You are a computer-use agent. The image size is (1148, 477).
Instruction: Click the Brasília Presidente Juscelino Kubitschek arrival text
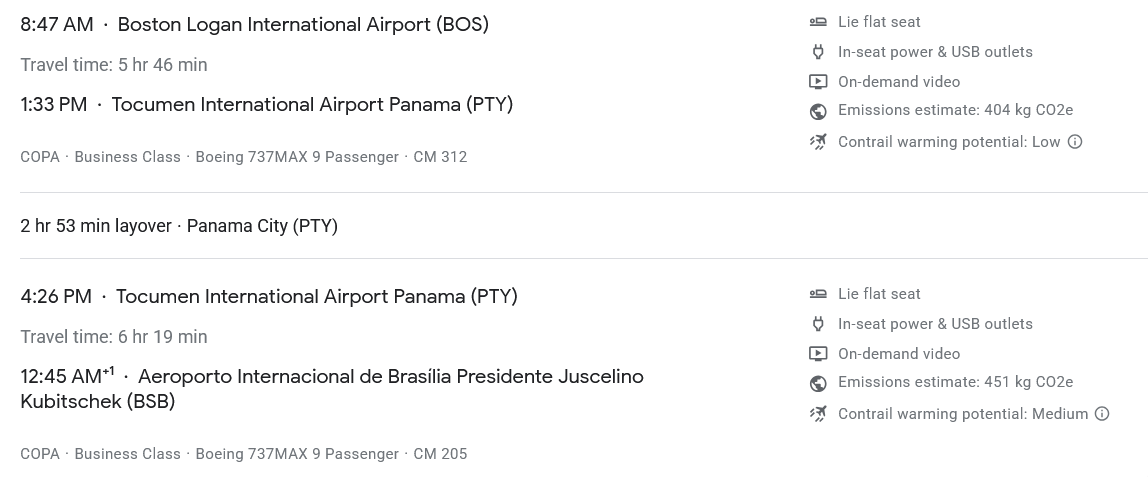pyautogui.click(x=390, y=377)
